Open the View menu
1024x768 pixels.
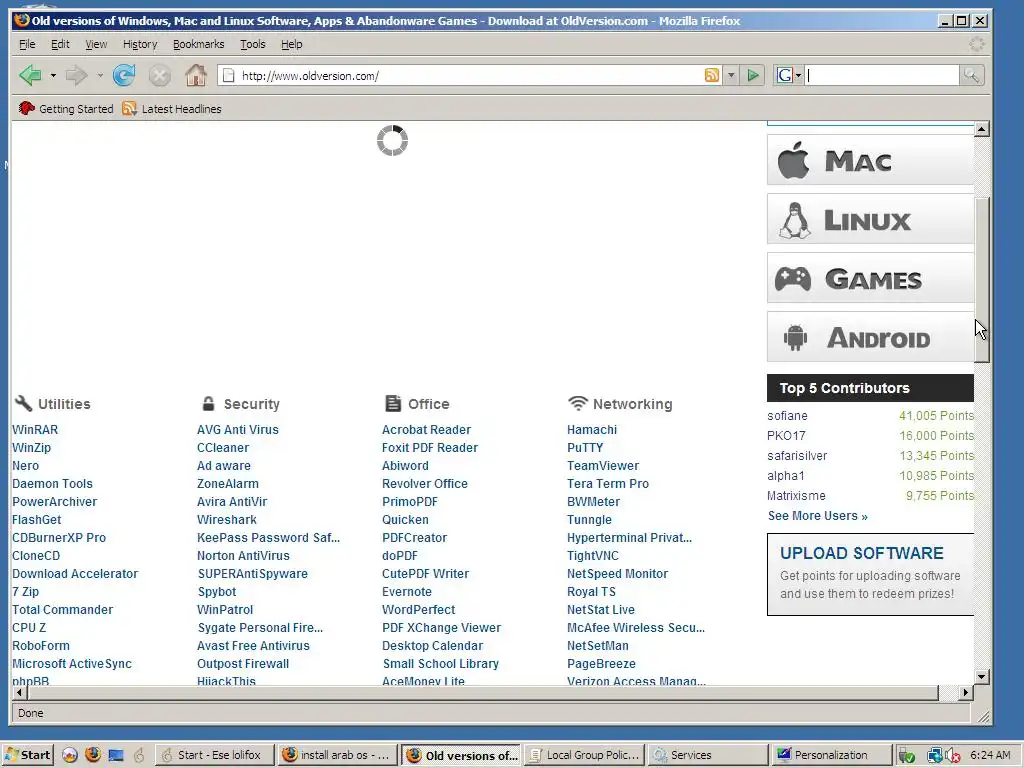tap(96, 44)
